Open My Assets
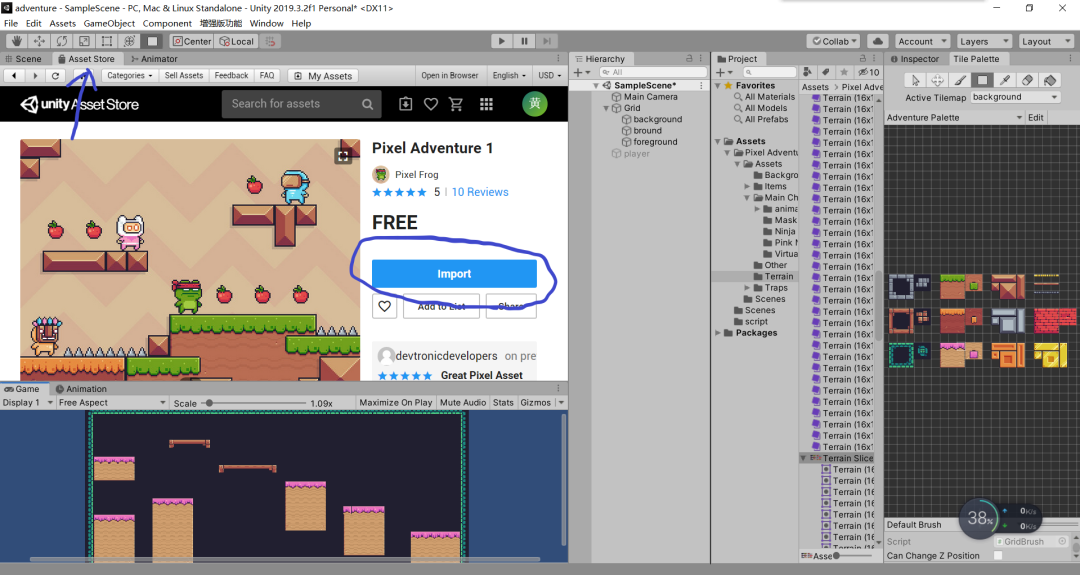1080x575 pixels. tap(323, 76)
